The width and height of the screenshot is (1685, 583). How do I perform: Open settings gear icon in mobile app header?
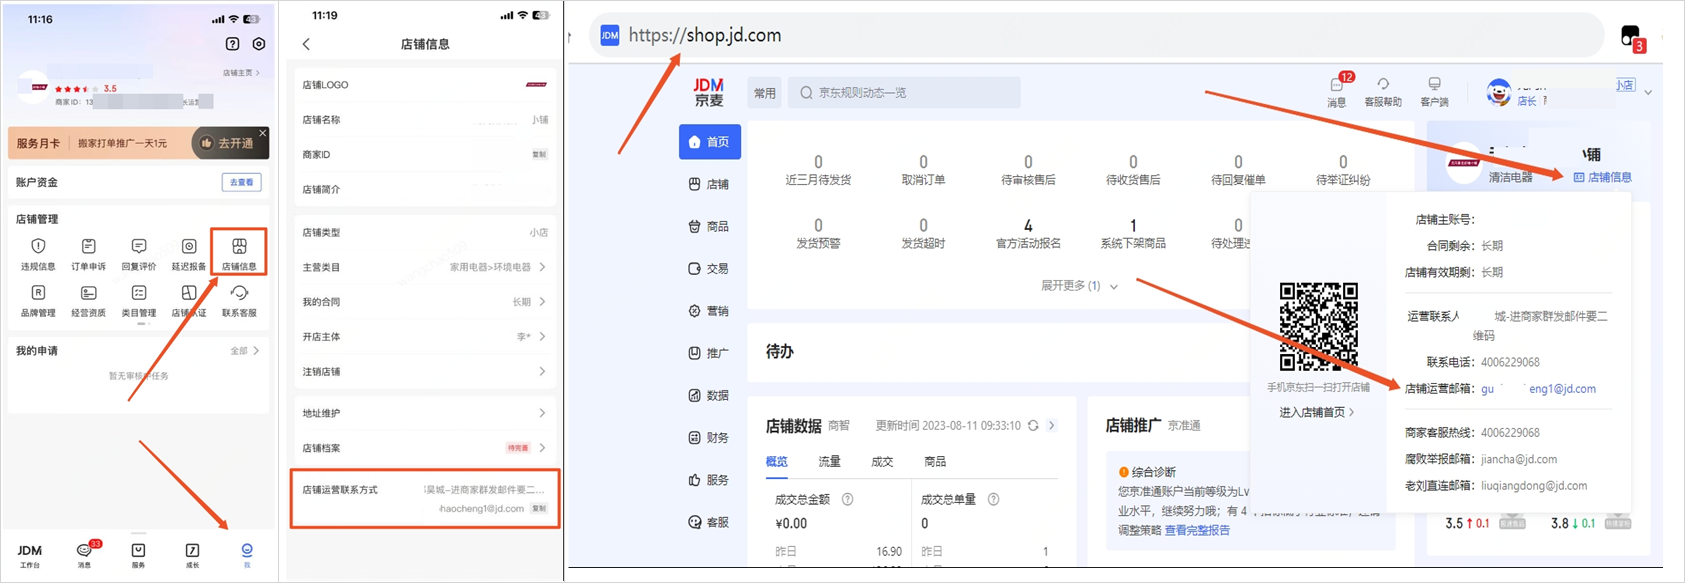tap(259, 44)
